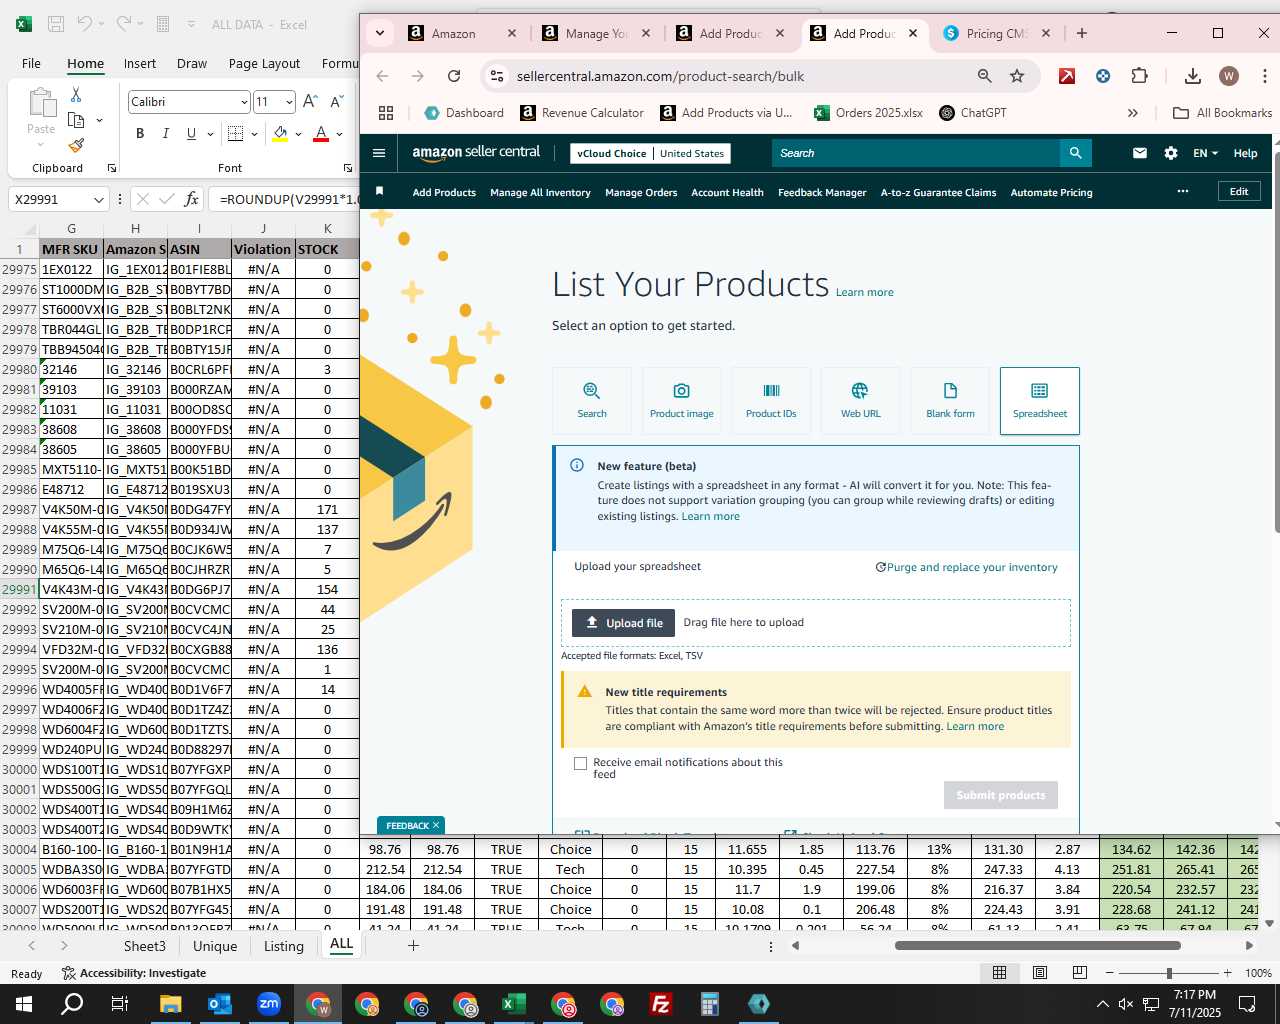The width and height of the screenshot is (1280, 1024).
Task: Open the Excel Page Layout tab
Action: click(x=264, y=63)
